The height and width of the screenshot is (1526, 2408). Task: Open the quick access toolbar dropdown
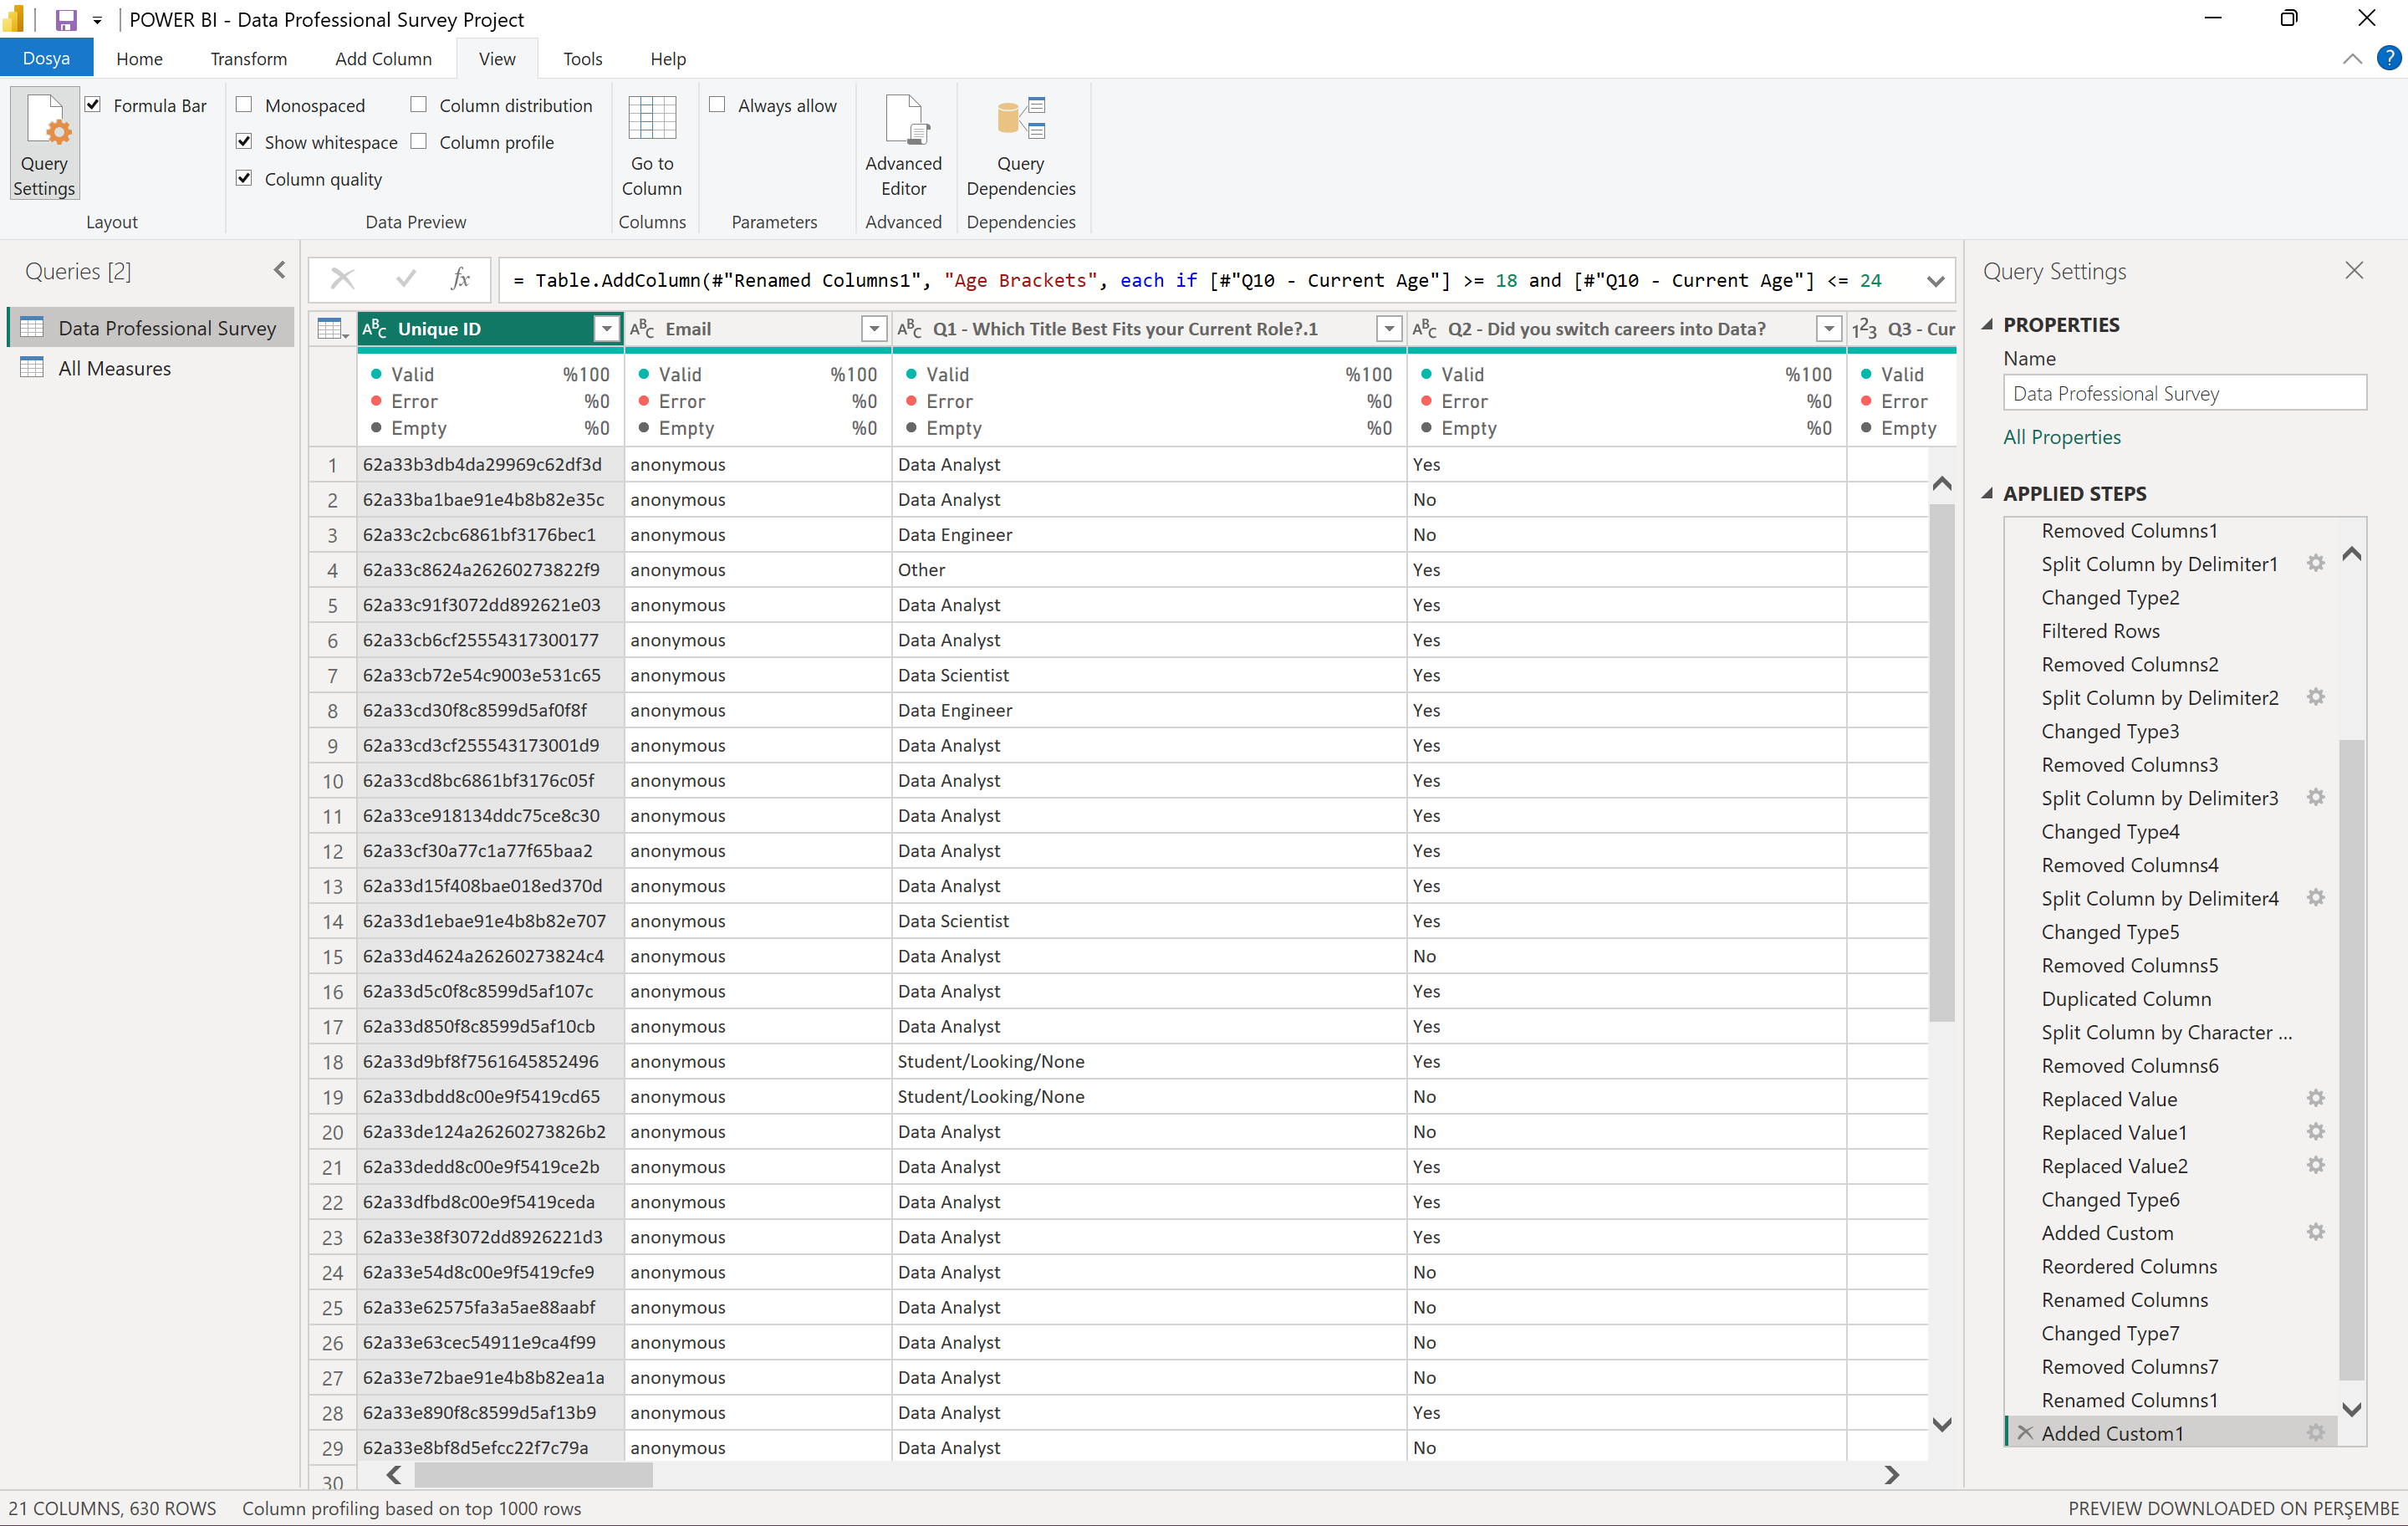(97, 20)
